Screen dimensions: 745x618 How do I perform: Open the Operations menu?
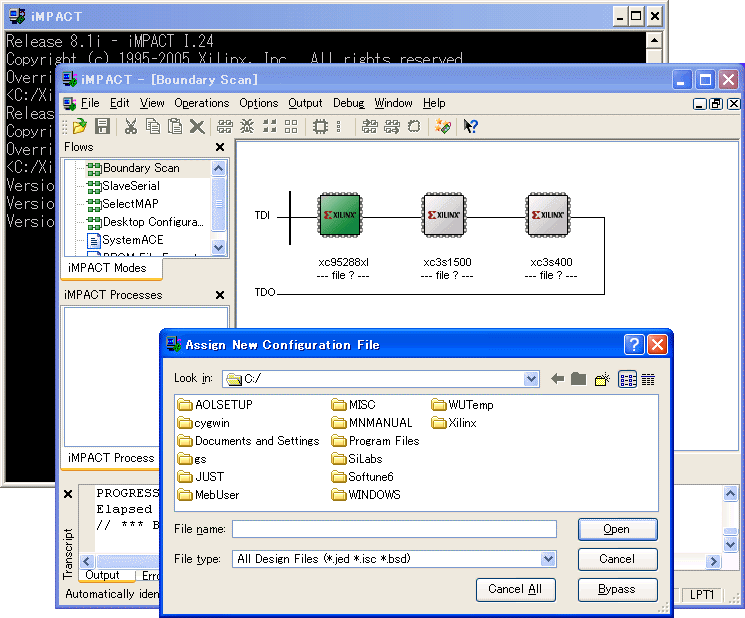201,103
